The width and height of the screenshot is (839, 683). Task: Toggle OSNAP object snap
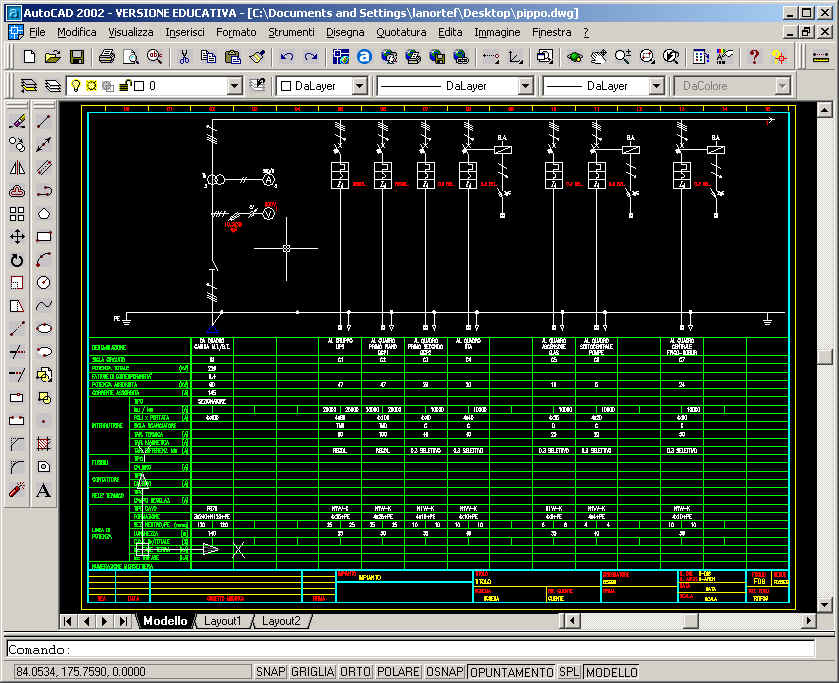[x=445, y=672]
